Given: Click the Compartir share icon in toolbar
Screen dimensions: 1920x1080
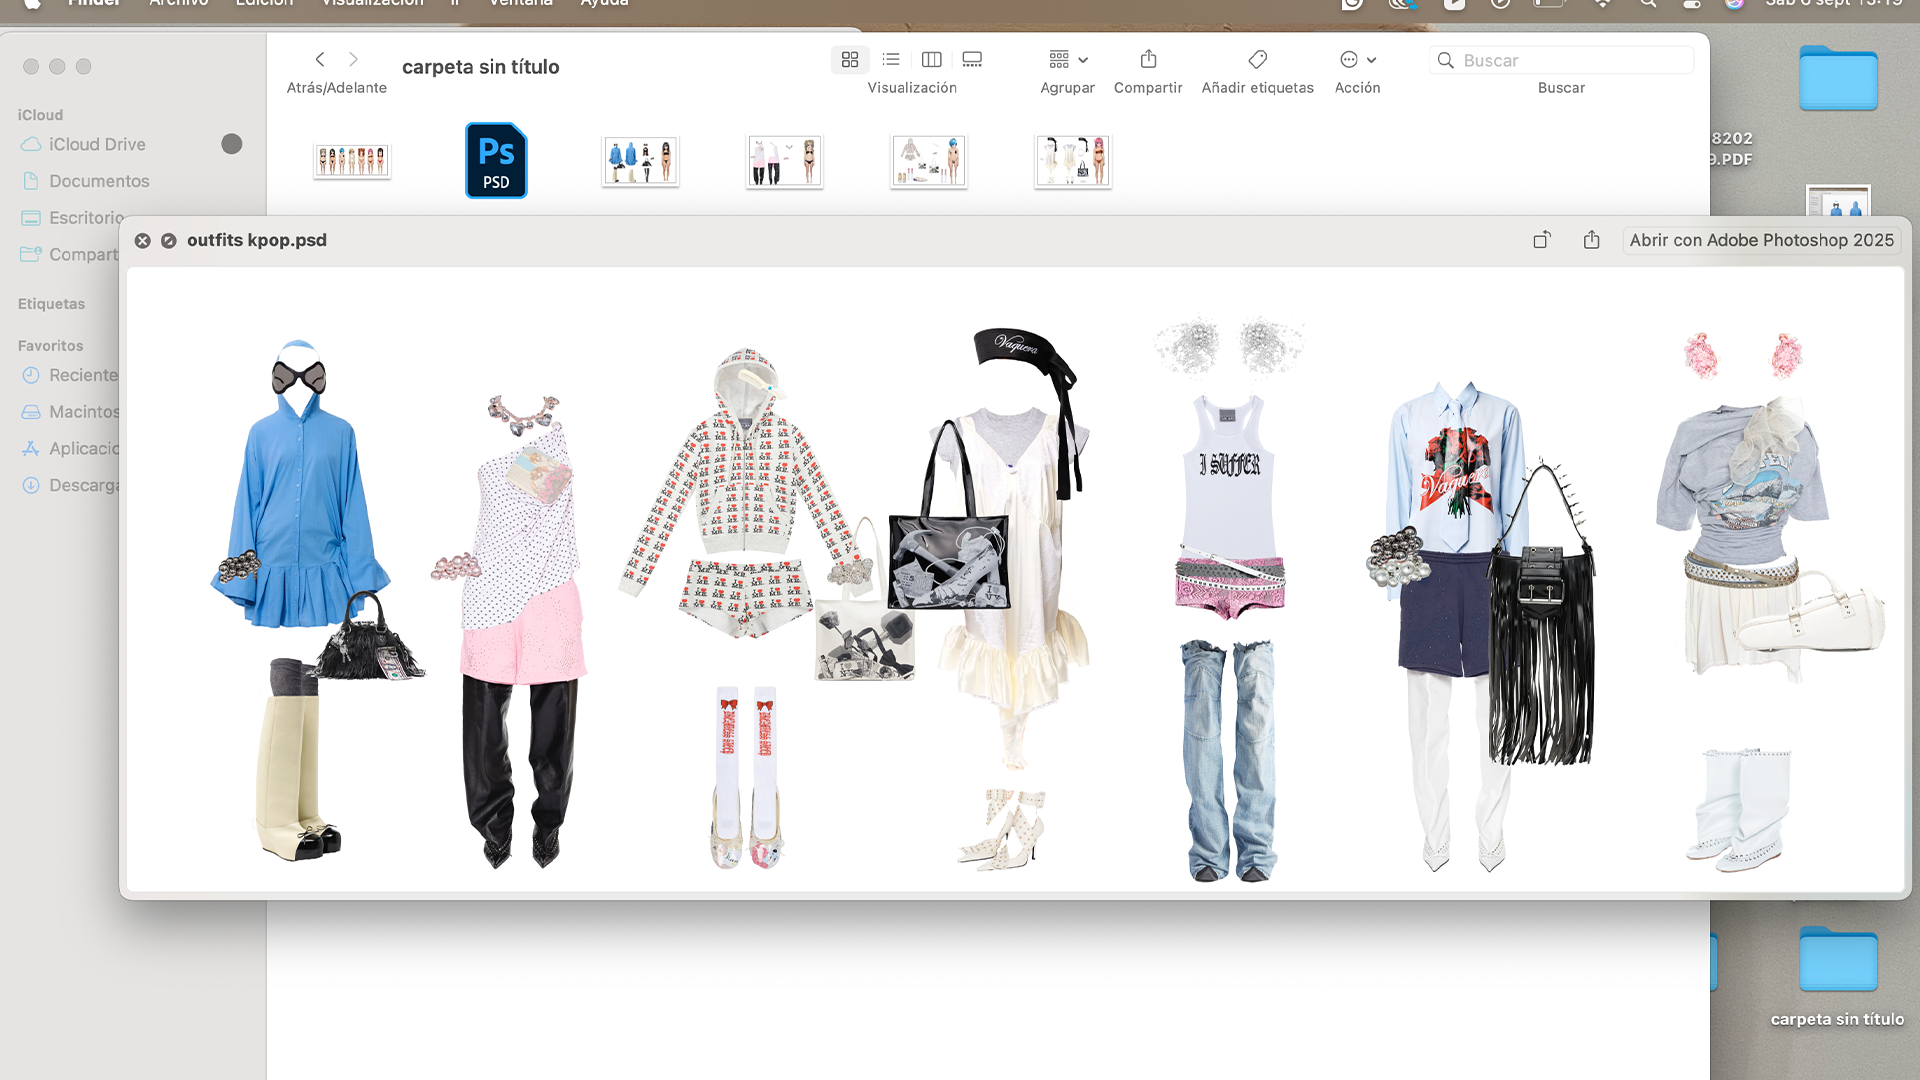Looking at the screenshot, I should coord(1148,60).
